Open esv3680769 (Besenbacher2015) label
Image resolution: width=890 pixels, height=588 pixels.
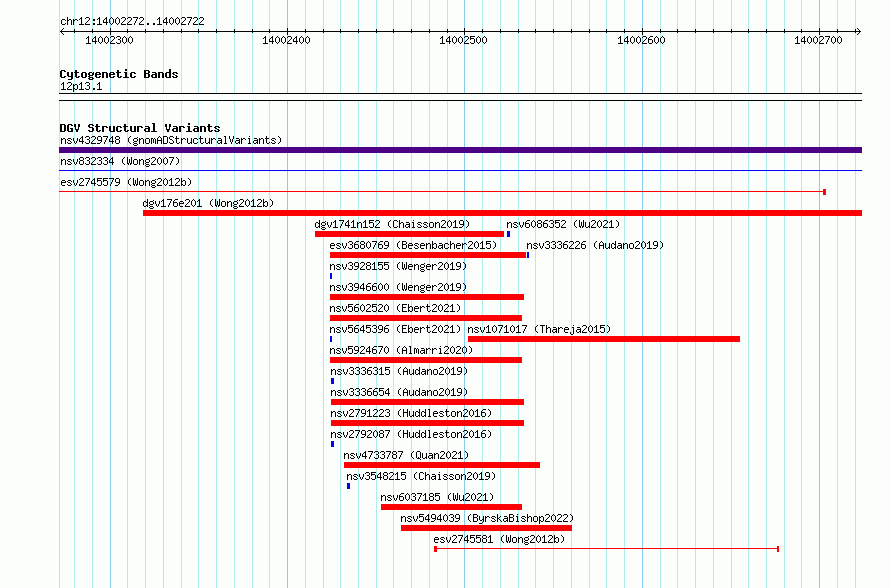(x=413, y=245)
